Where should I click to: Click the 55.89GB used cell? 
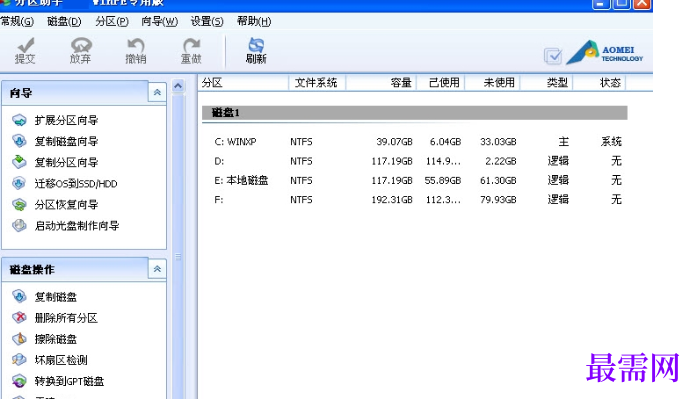(442, 180)
